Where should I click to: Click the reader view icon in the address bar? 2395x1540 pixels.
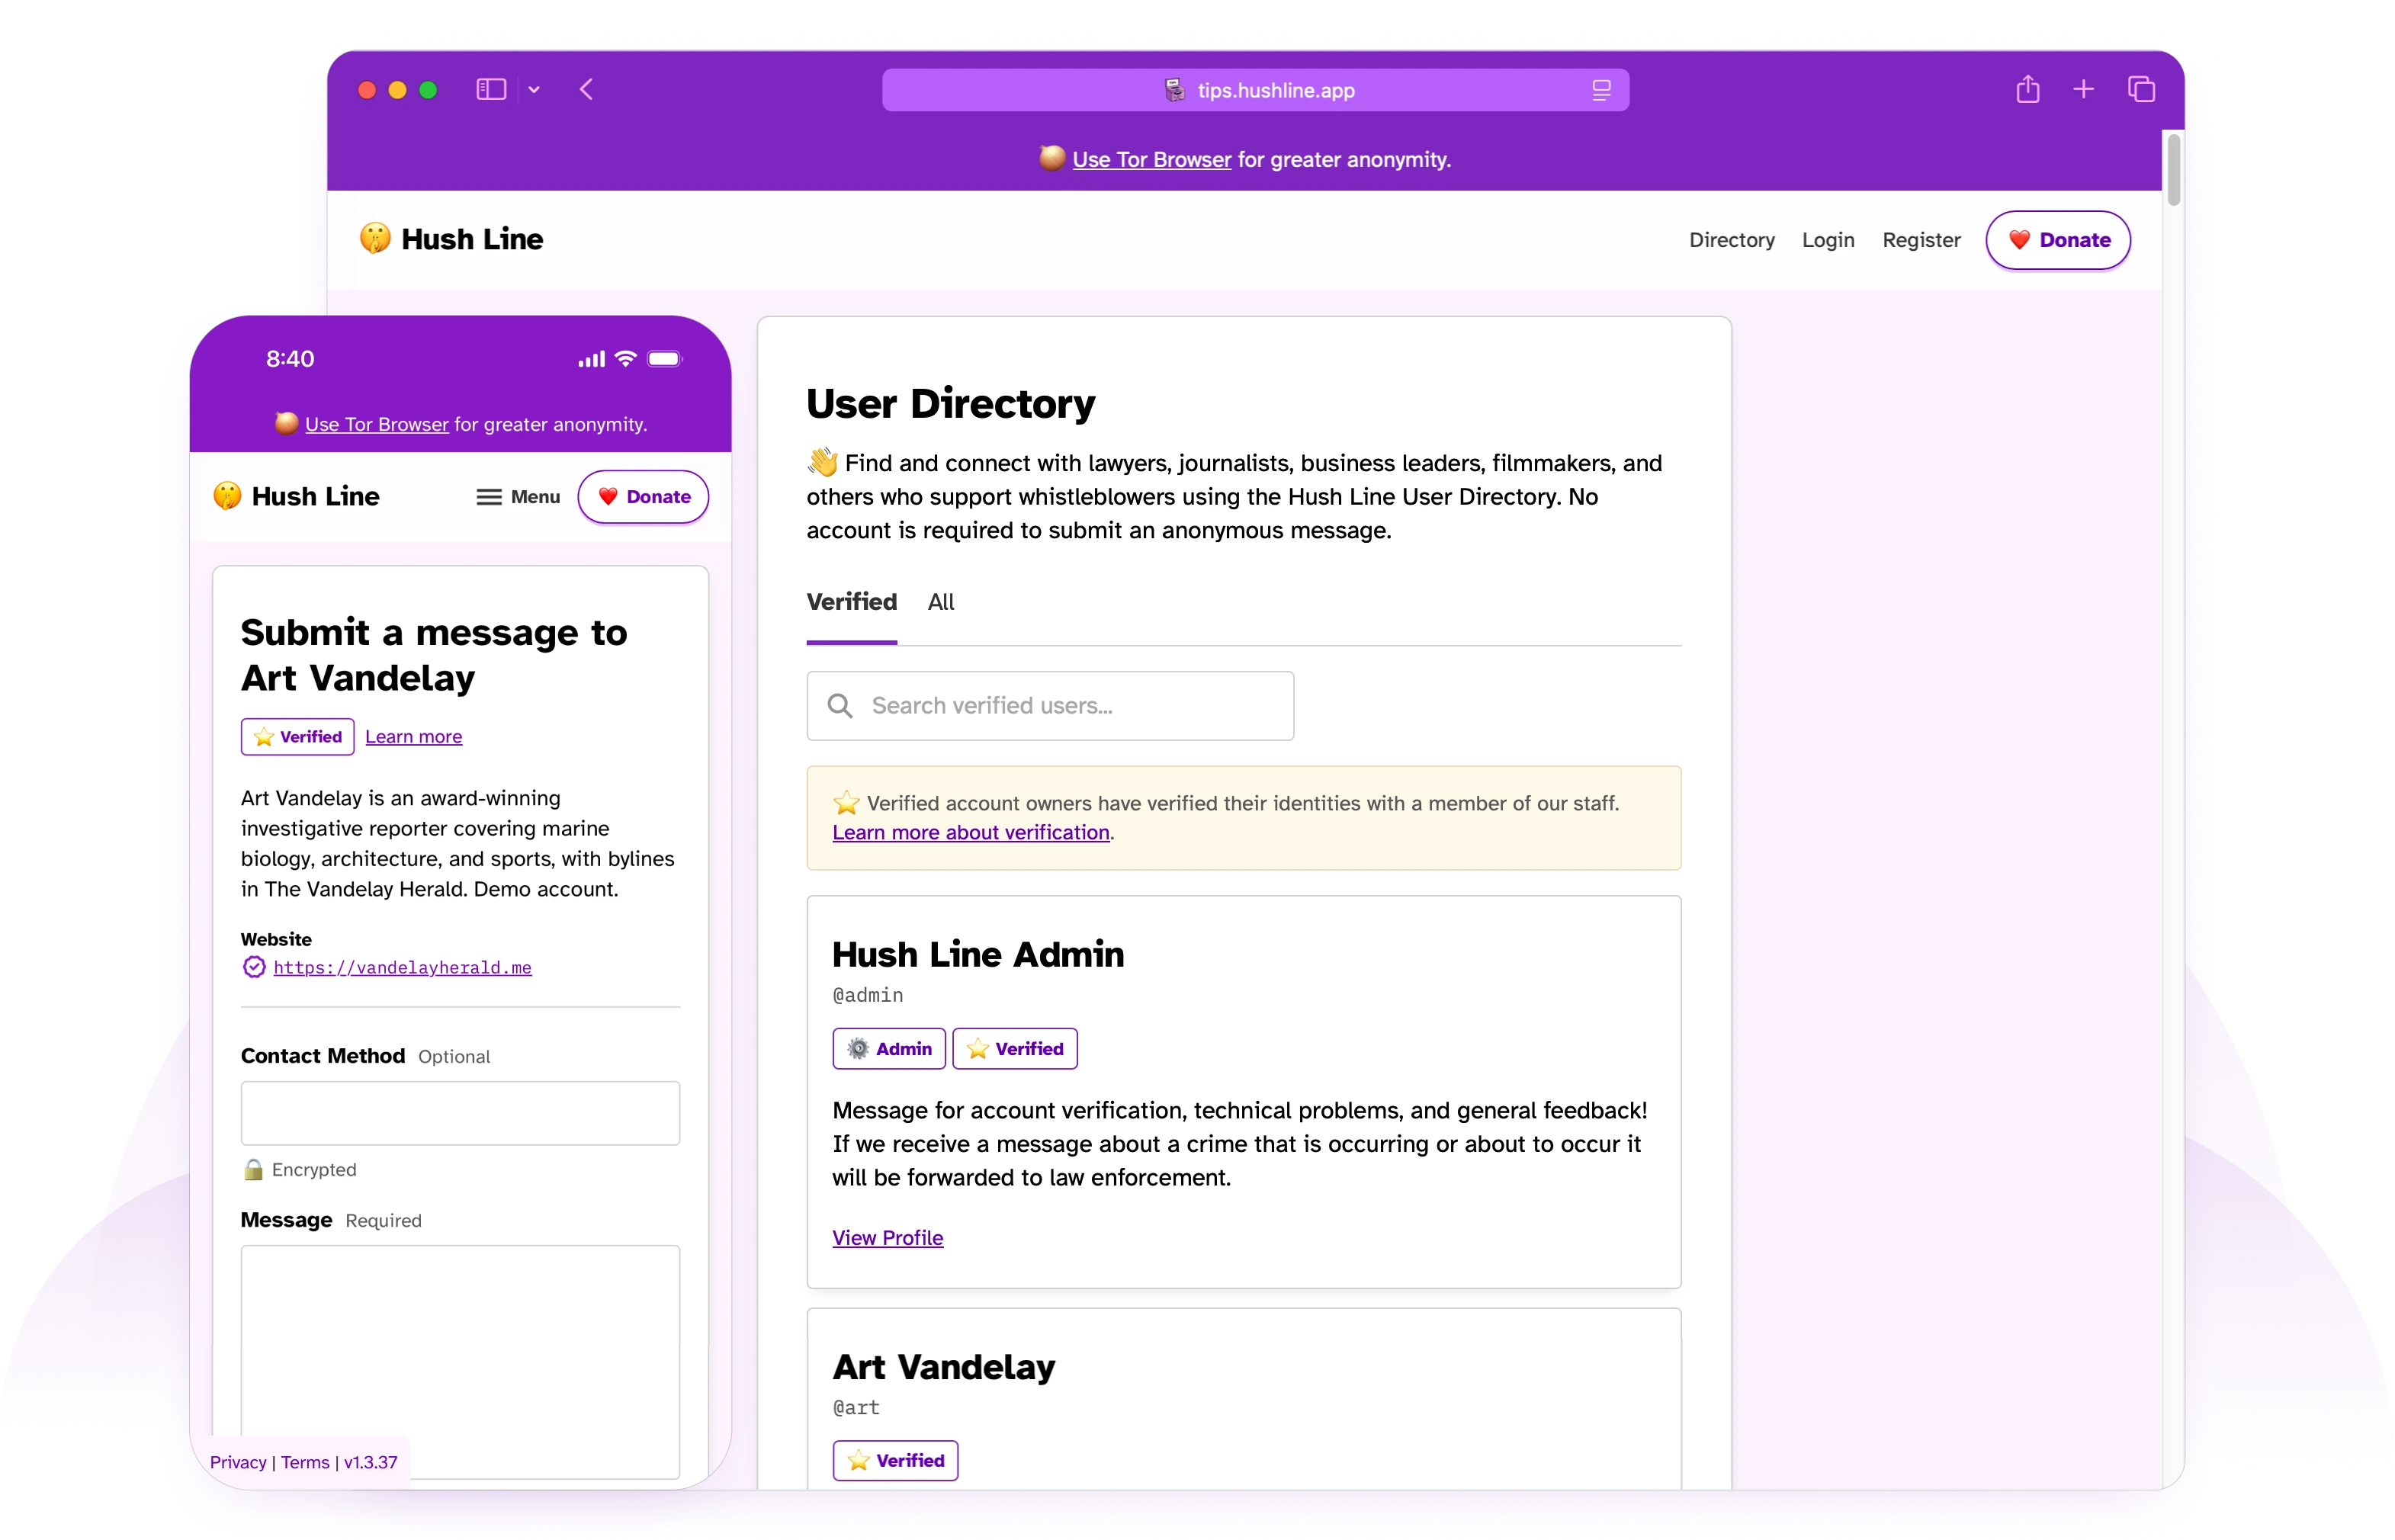tap(1601, 90)
